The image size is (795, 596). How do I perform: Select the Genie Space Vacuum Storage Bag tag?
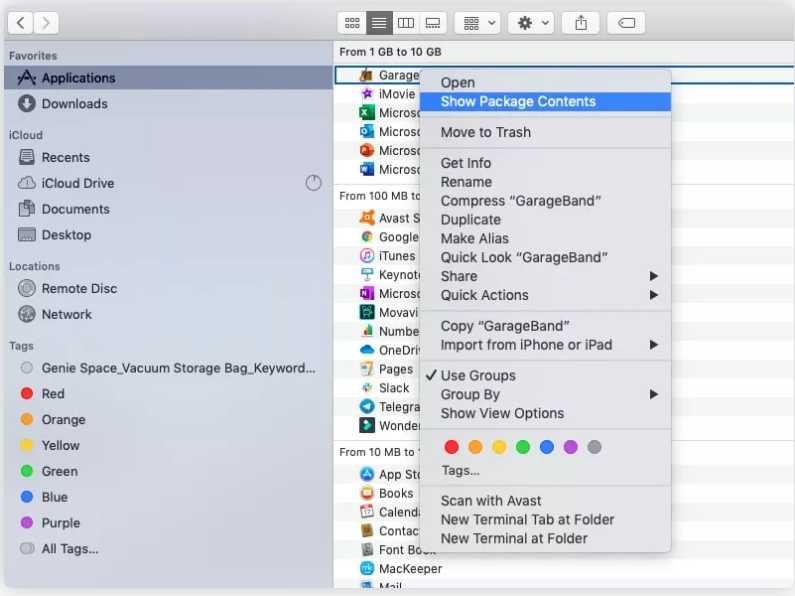pos(168,368)
